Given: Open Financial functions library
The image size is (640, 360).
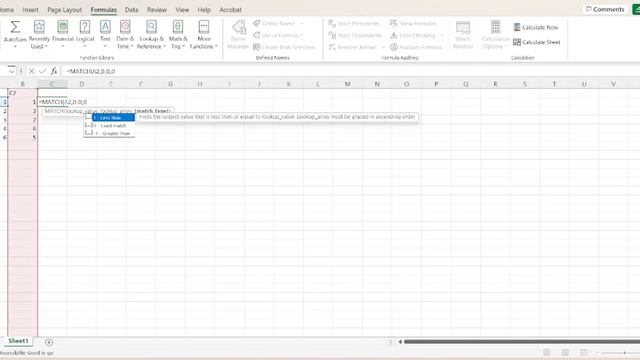Looking at the screenshot, I should point(63,35).
